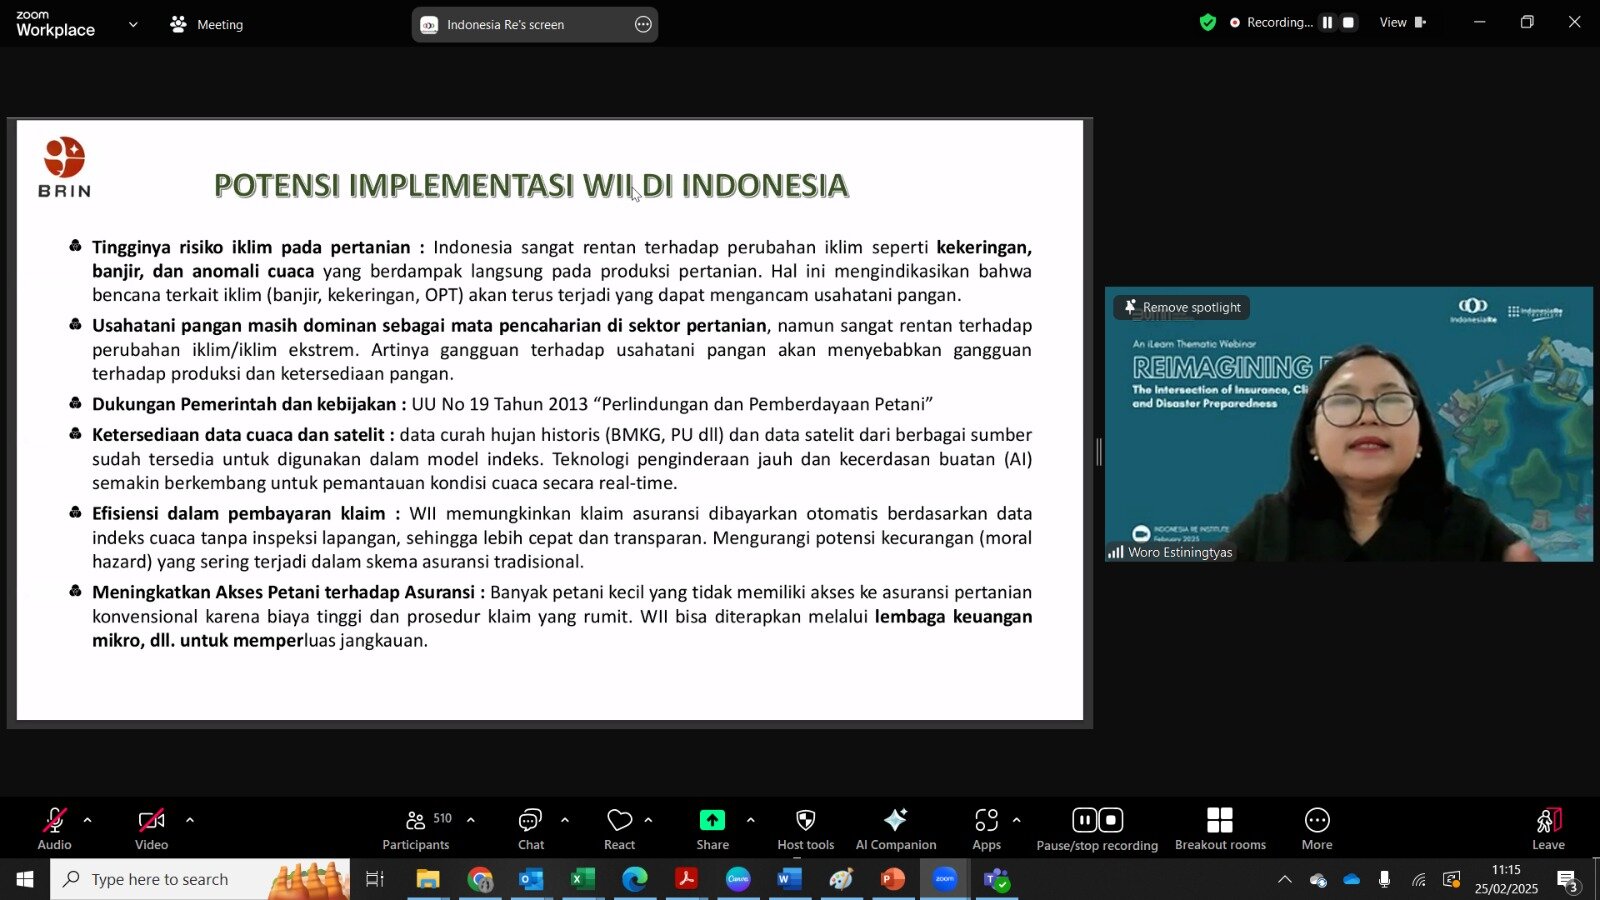Pause recording from the top bar
The width and height of the screenshot is (1600, 900).
[1327, 22]
